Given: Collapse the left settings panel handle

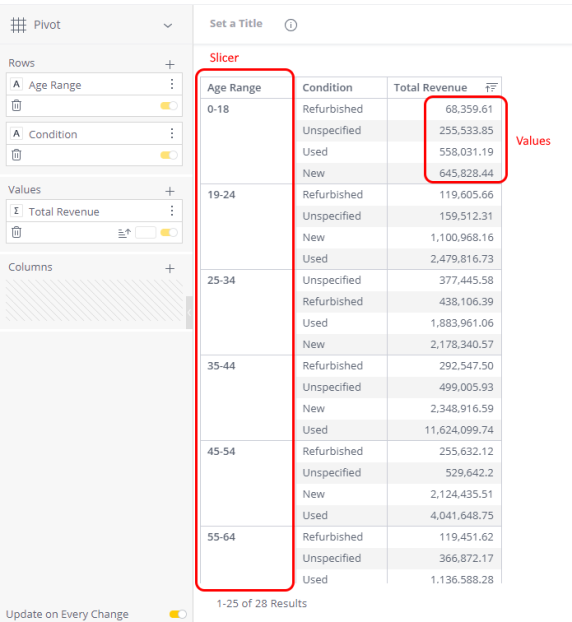Looking at the screenshot, I should click(189, 312).
